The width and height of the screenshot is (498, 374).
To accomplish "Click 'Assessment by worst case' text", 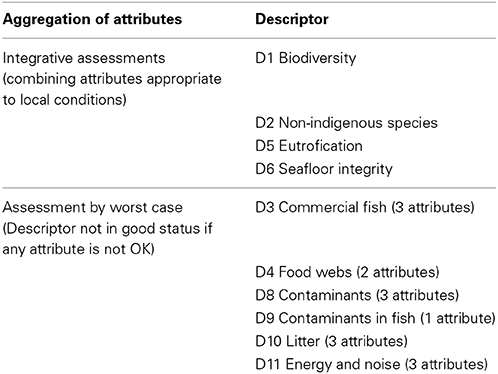I will (93, 208).
